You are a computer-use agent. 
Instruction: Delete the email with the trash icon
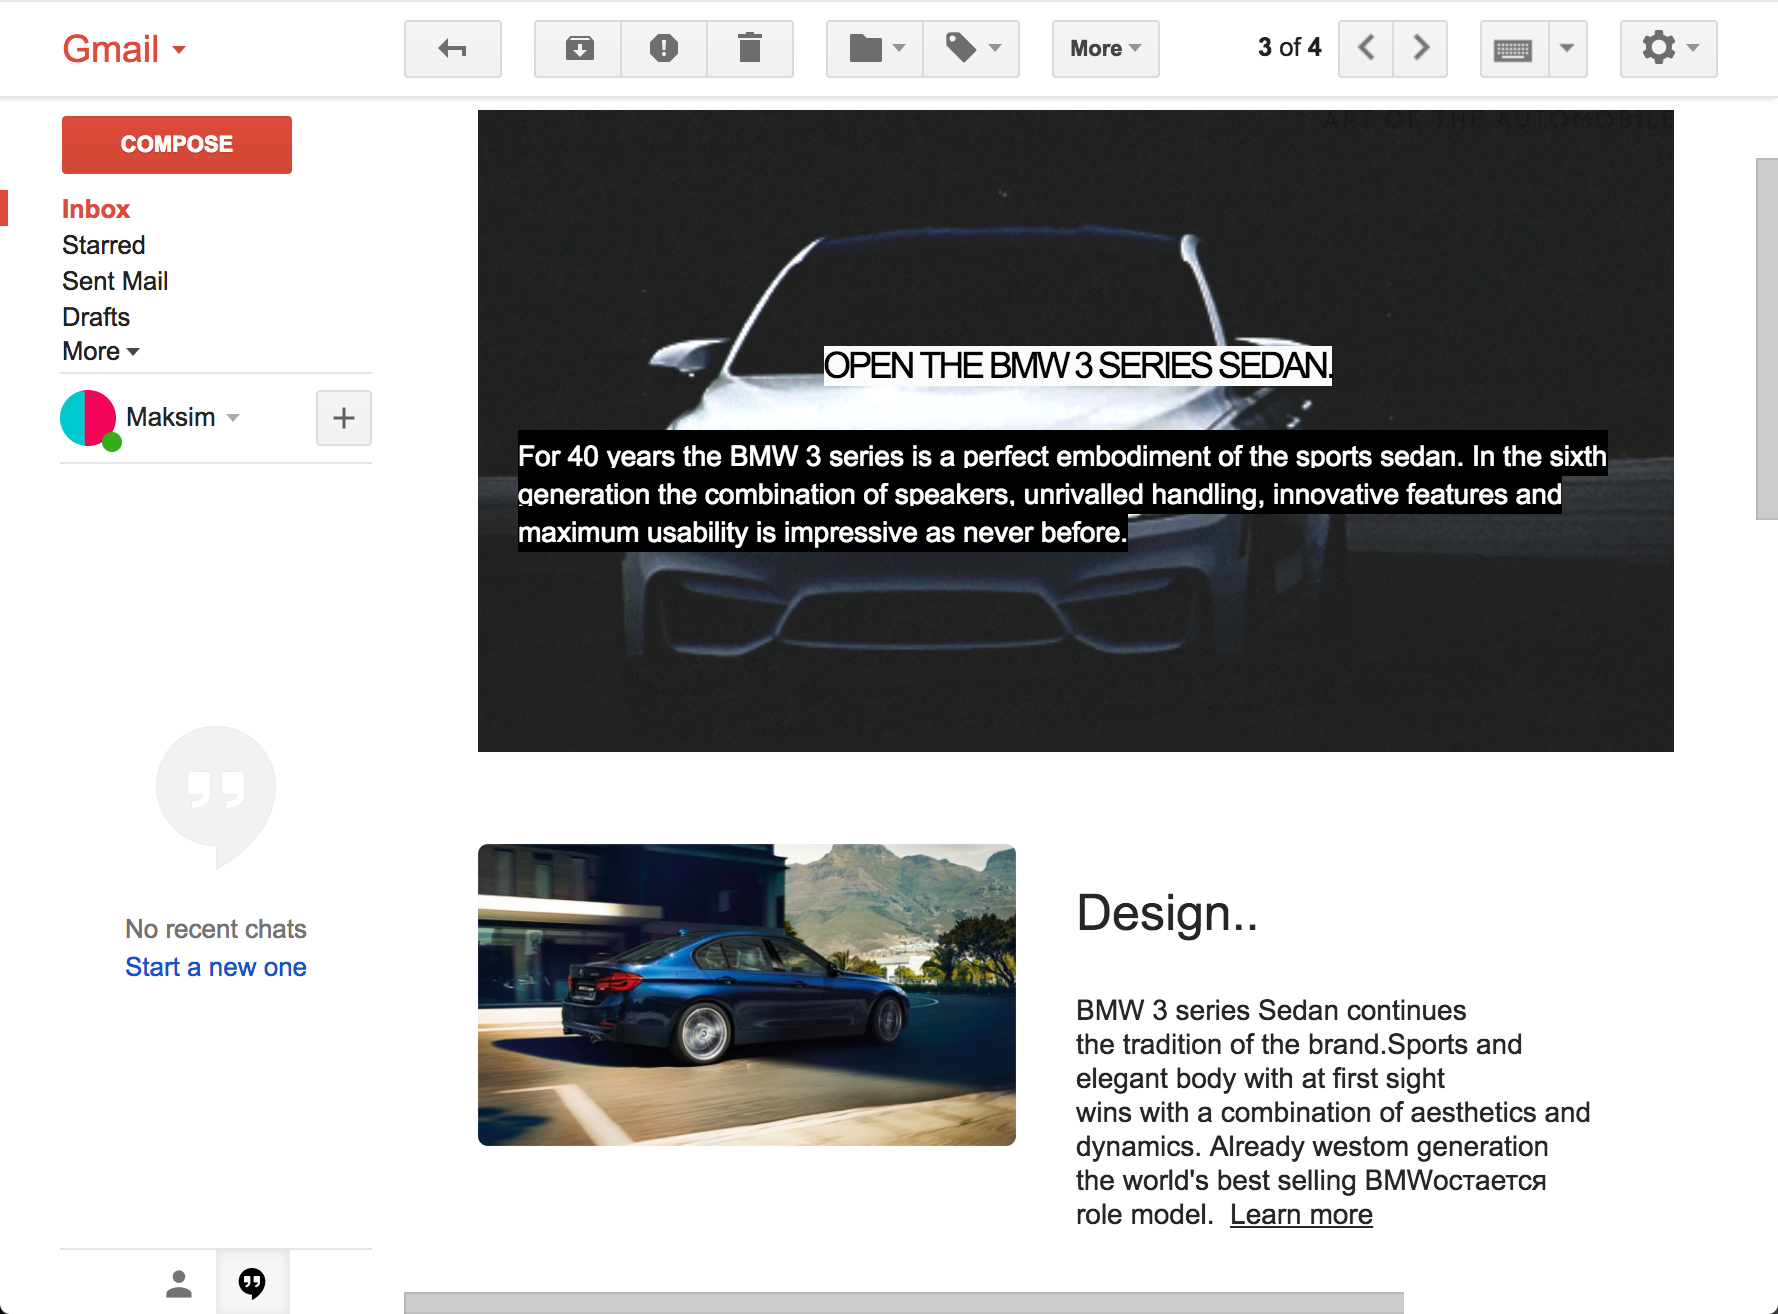tap(750, 49)
